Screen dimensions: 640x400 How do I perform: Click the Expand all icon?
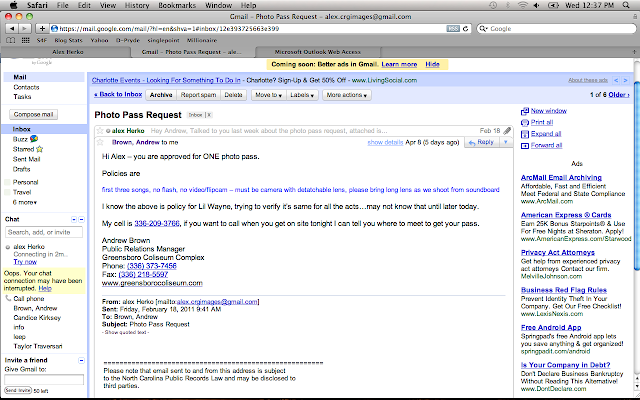coord(525,134)
